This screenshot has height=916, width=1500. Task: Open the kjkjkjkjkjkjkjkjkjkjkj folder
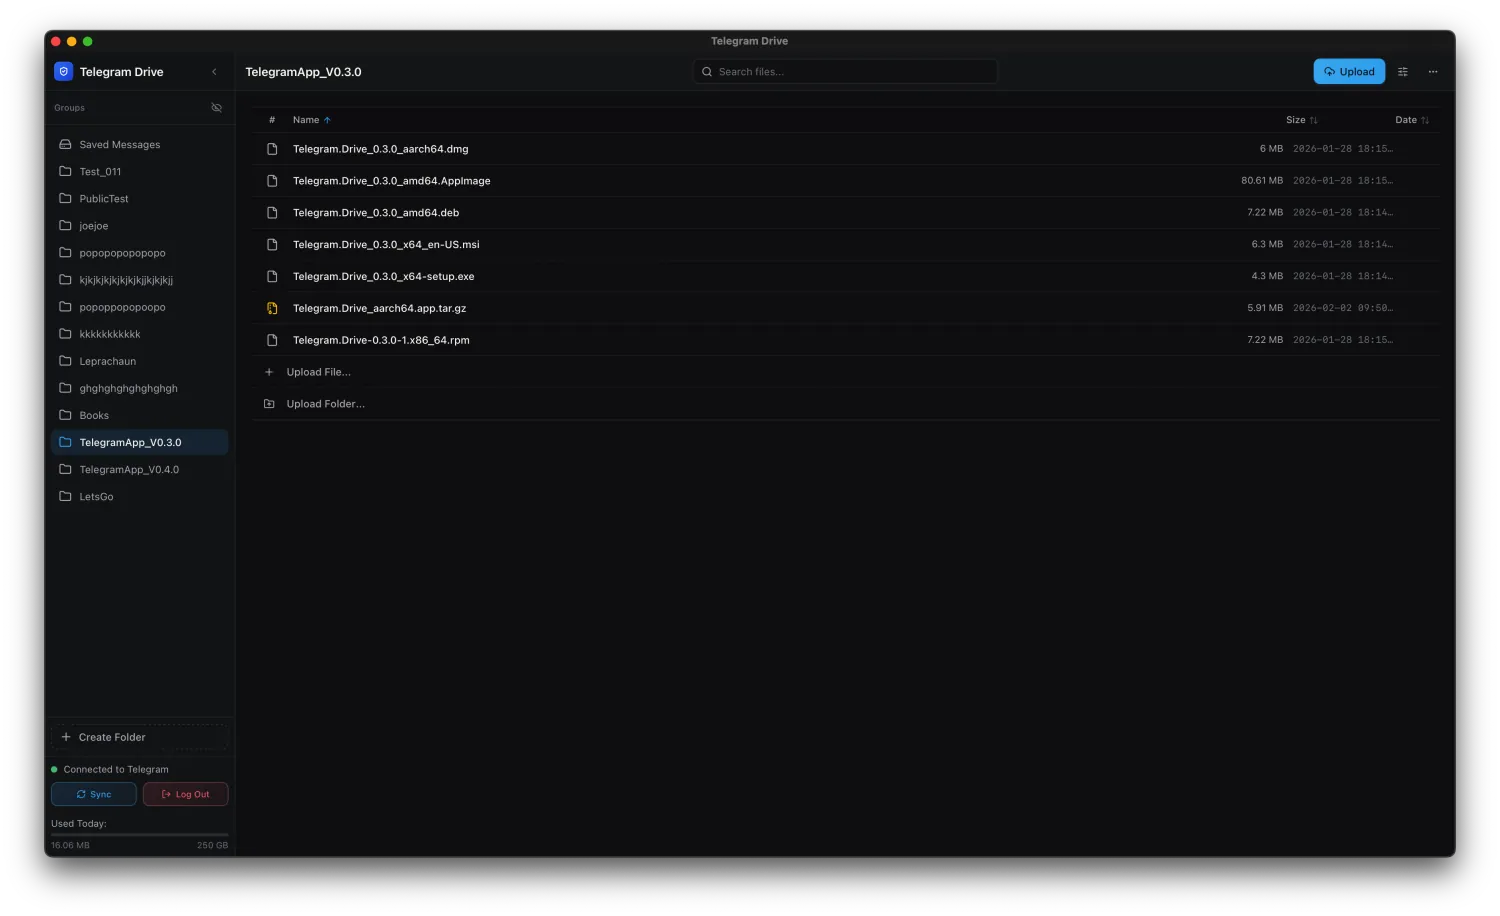pyautogui.click(x=140, y=280)
